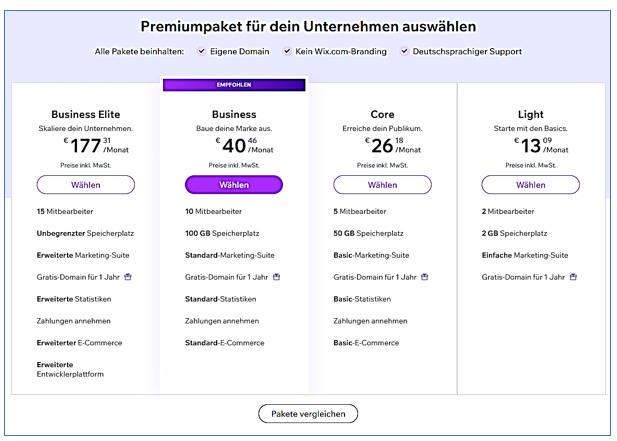
Task: Click the Starte mit den Basics tagline
Action: [x=530, y=128]
